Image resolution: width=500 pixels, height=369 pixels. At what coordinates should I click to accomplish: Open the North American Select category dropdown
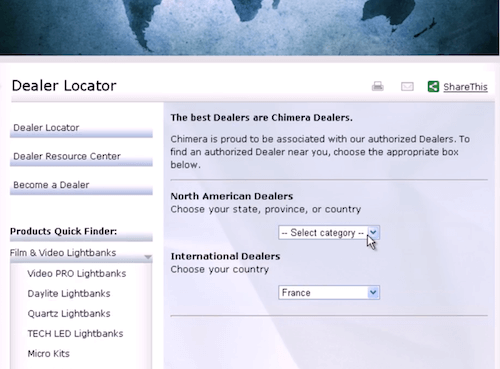(x=329, y=233)
